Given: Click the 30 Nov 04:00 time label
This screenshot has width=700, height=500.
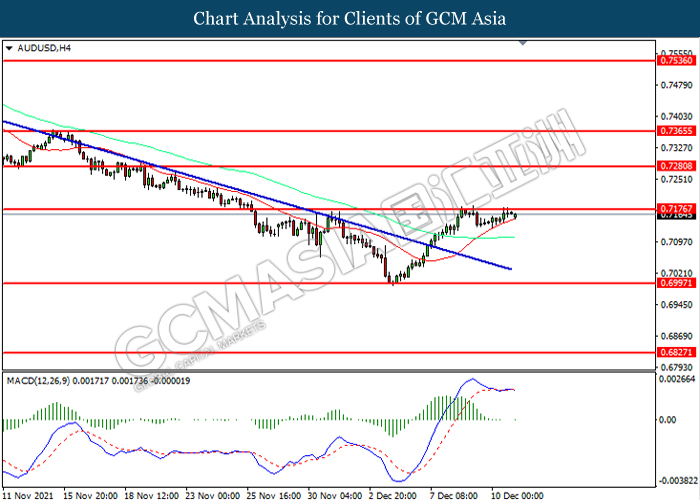Looking at the screenshot, I should 335,495.
